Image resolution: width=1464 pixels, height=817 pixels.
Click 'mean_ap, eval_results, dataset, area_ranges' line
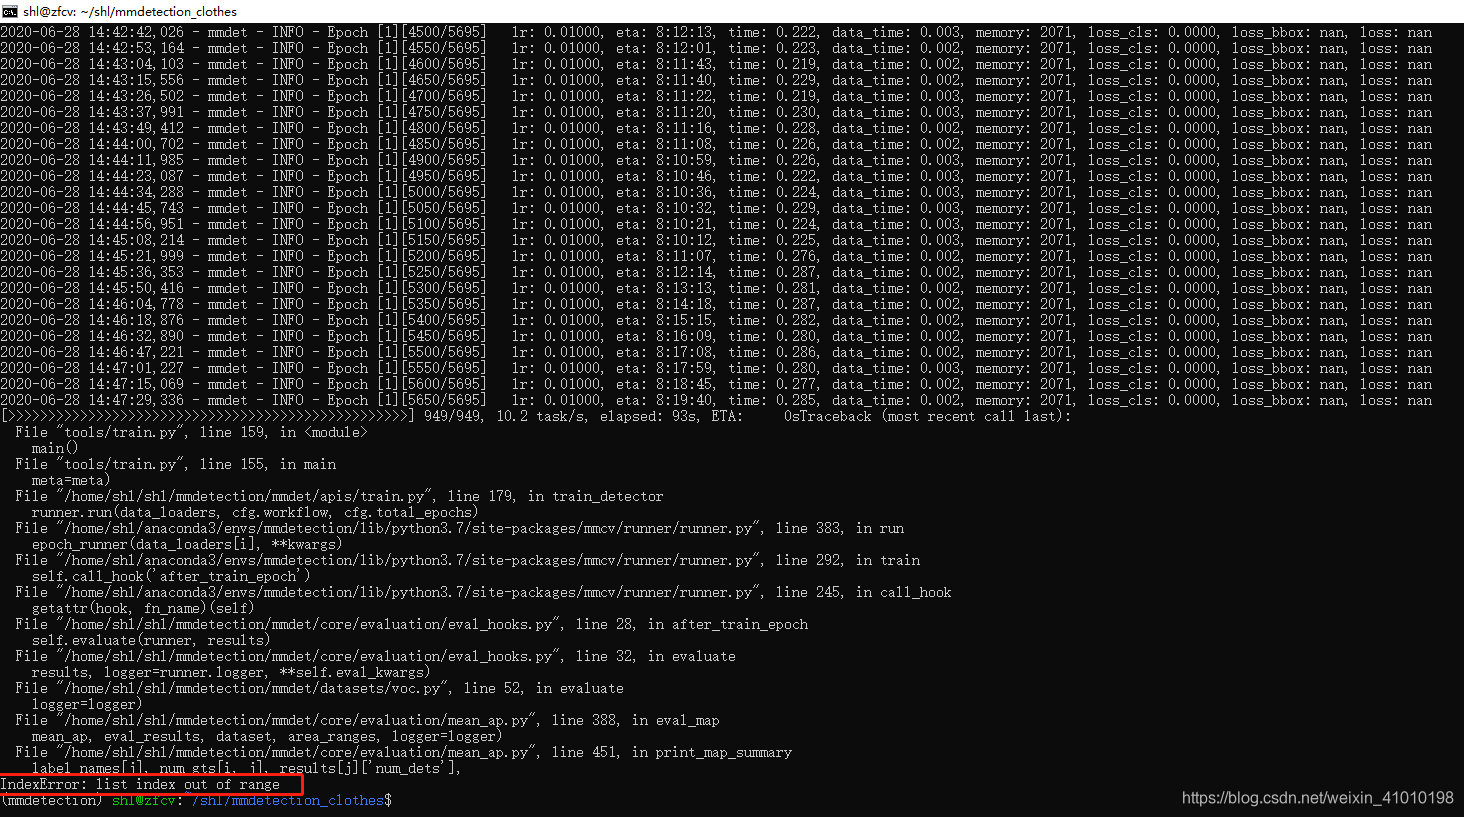(x=267, y=736)
